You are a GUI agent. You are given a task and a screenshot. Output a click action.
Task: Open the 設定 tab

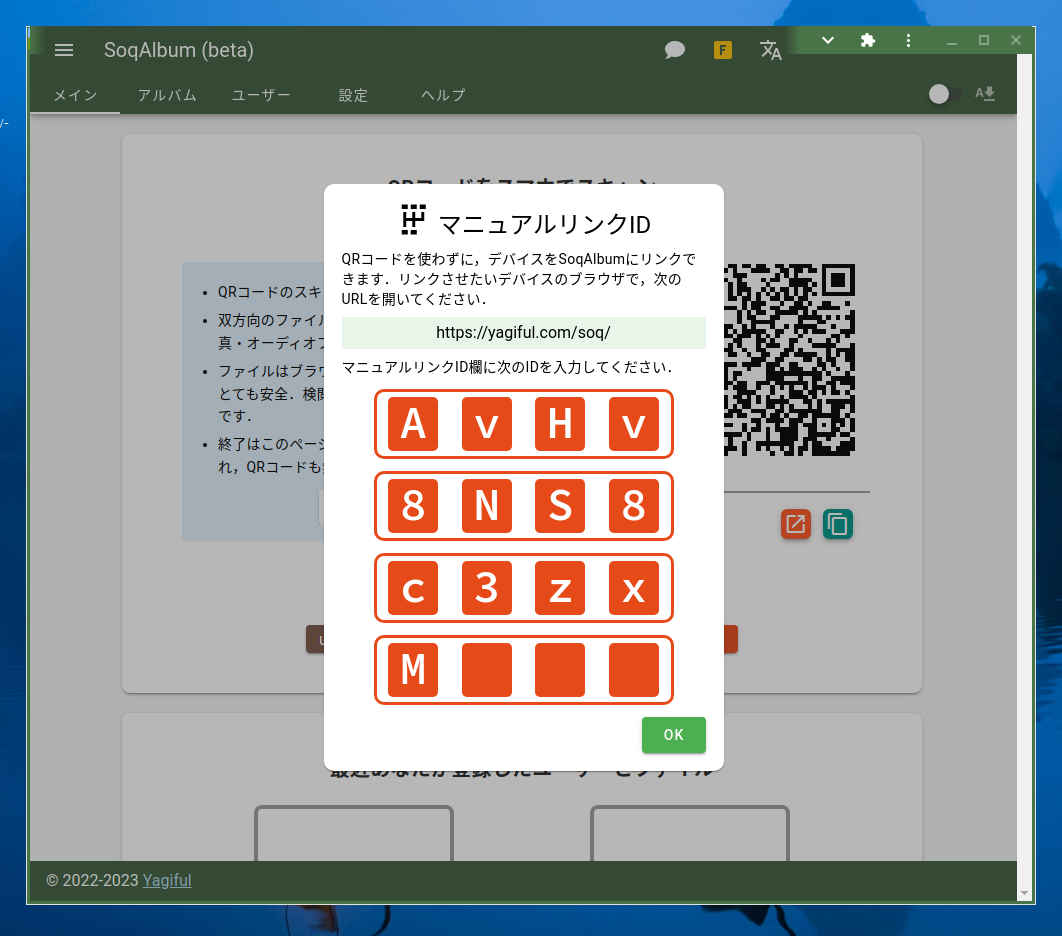352,95
